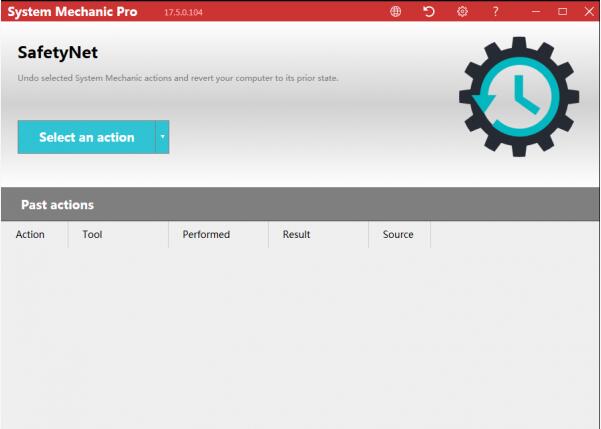Open the undo SafetyNet icon in title bar

(429, 12)
